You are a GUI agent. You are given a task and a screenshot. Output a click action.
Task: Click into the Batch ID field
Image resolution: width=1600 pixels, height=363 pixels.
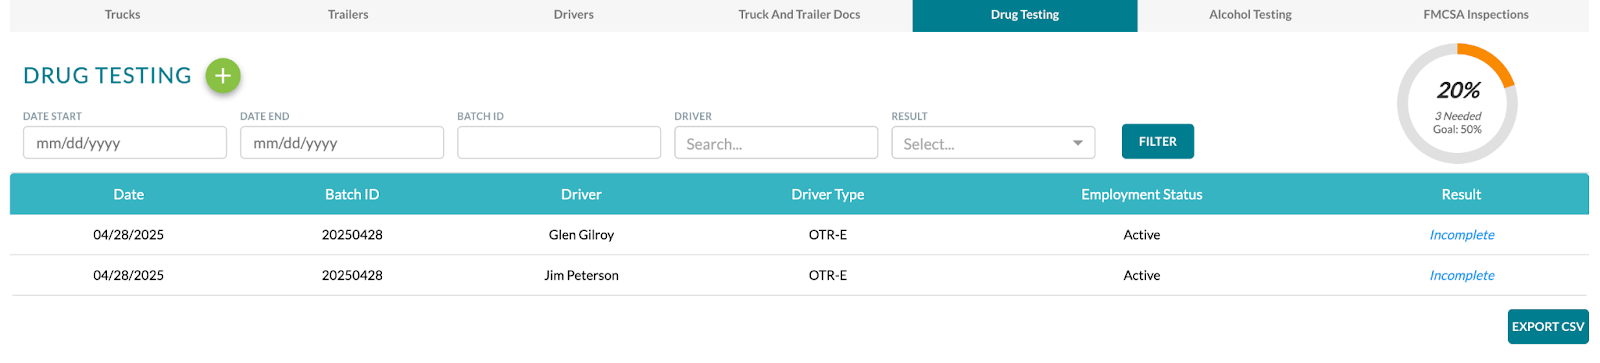pos(559,143)
